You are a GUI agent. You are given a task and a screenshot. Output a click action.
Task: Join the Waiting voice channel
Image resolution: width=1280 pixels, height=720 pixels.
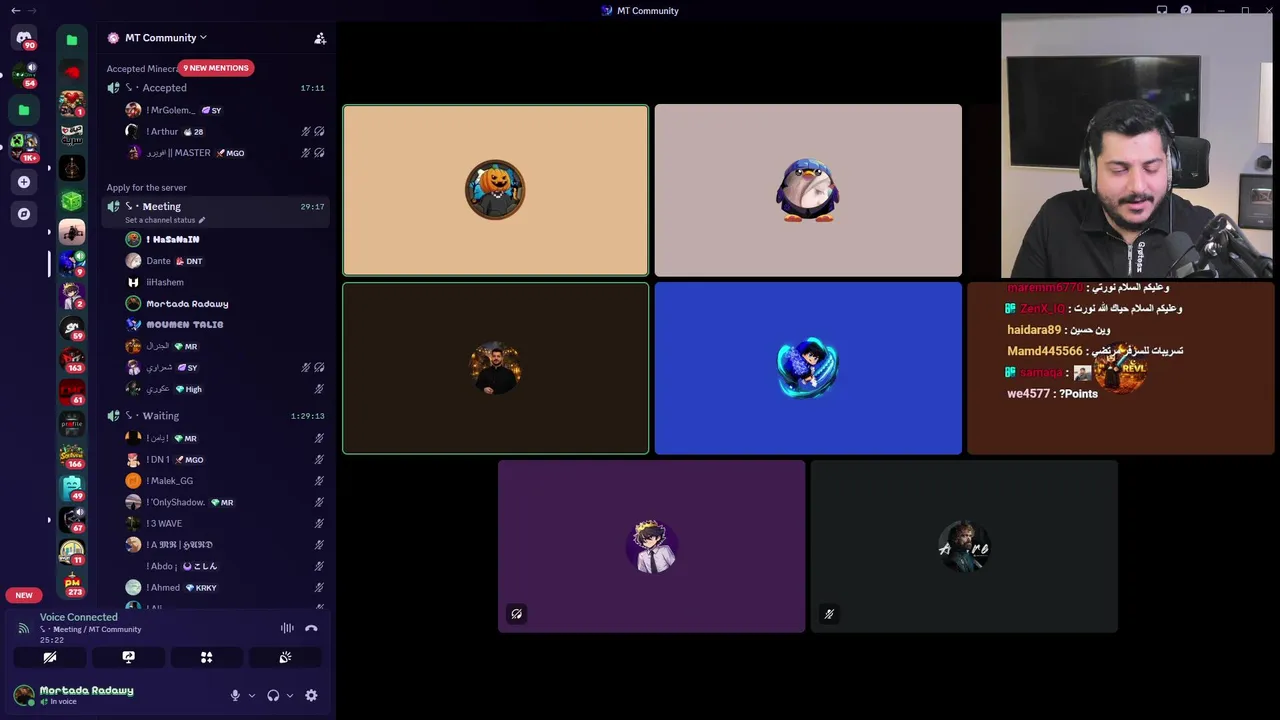point(216,416)
